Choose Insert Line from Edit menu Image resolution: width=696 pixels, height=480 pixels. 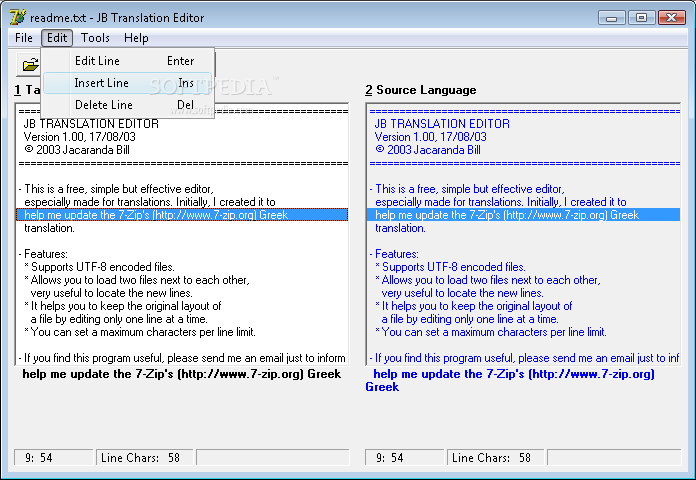coord(128,83)
